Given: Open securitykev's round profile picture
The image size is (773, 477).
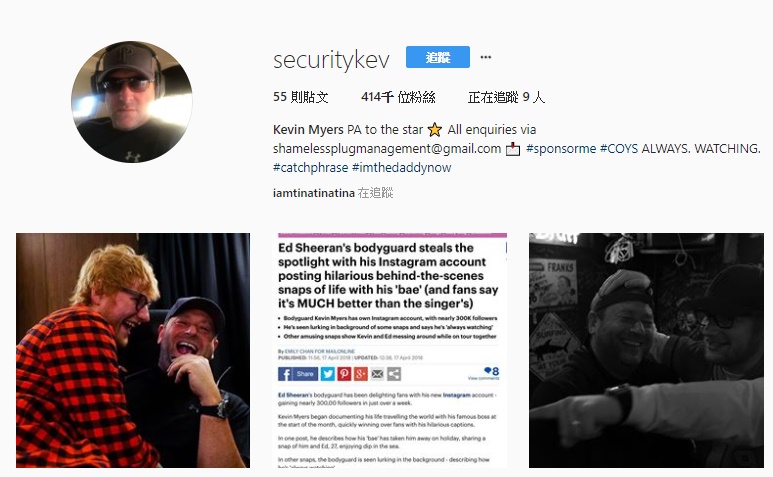Looking at the screenshot, I should pos(132,102).
